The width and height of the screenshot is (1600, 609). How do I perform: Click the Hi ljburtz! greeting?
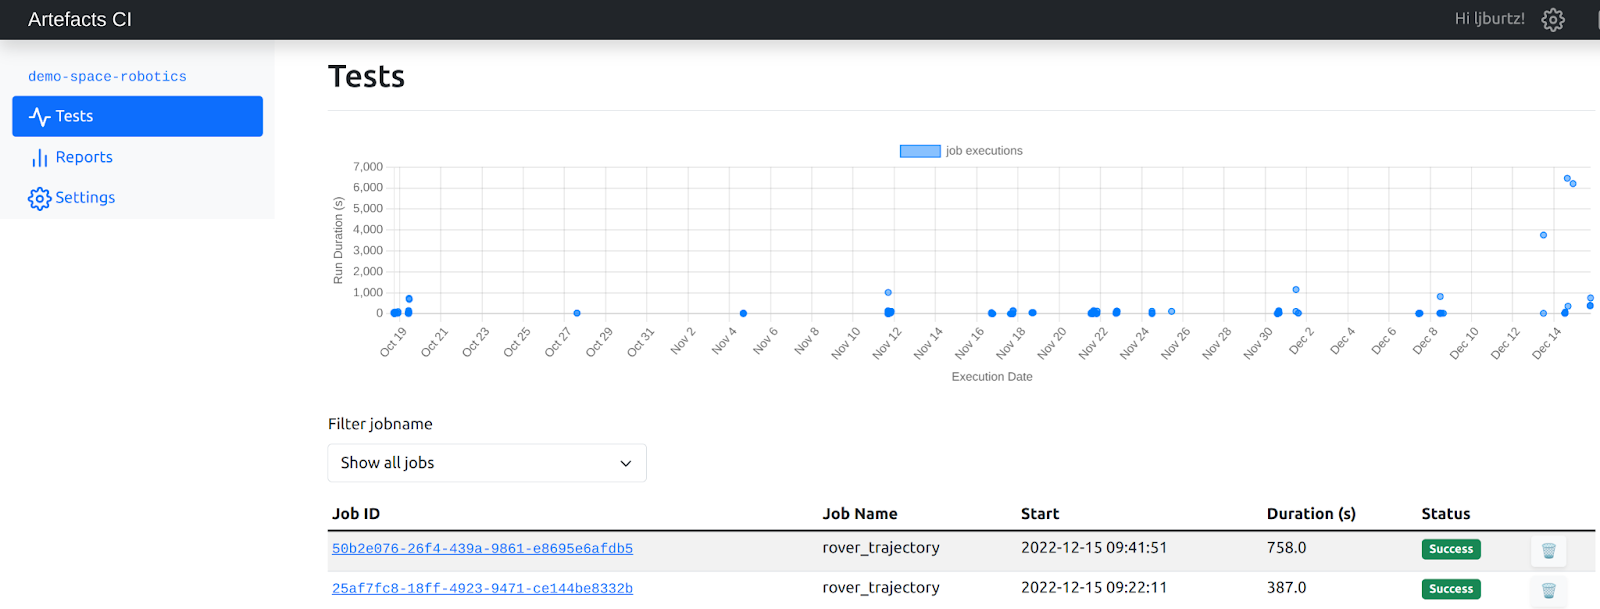[x=1489, y=19]
